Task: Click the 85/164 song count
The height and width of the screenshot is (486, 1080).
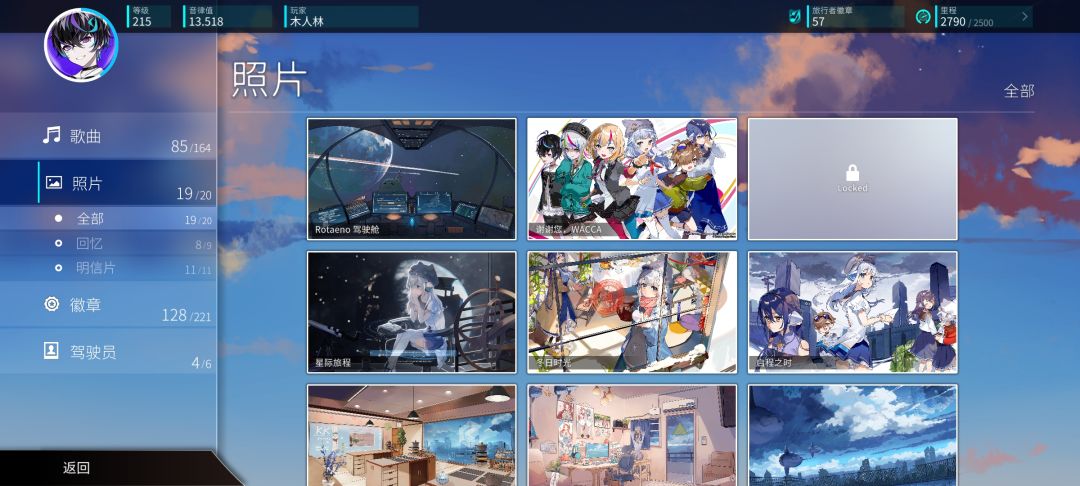Action: [x=191, y=147]
